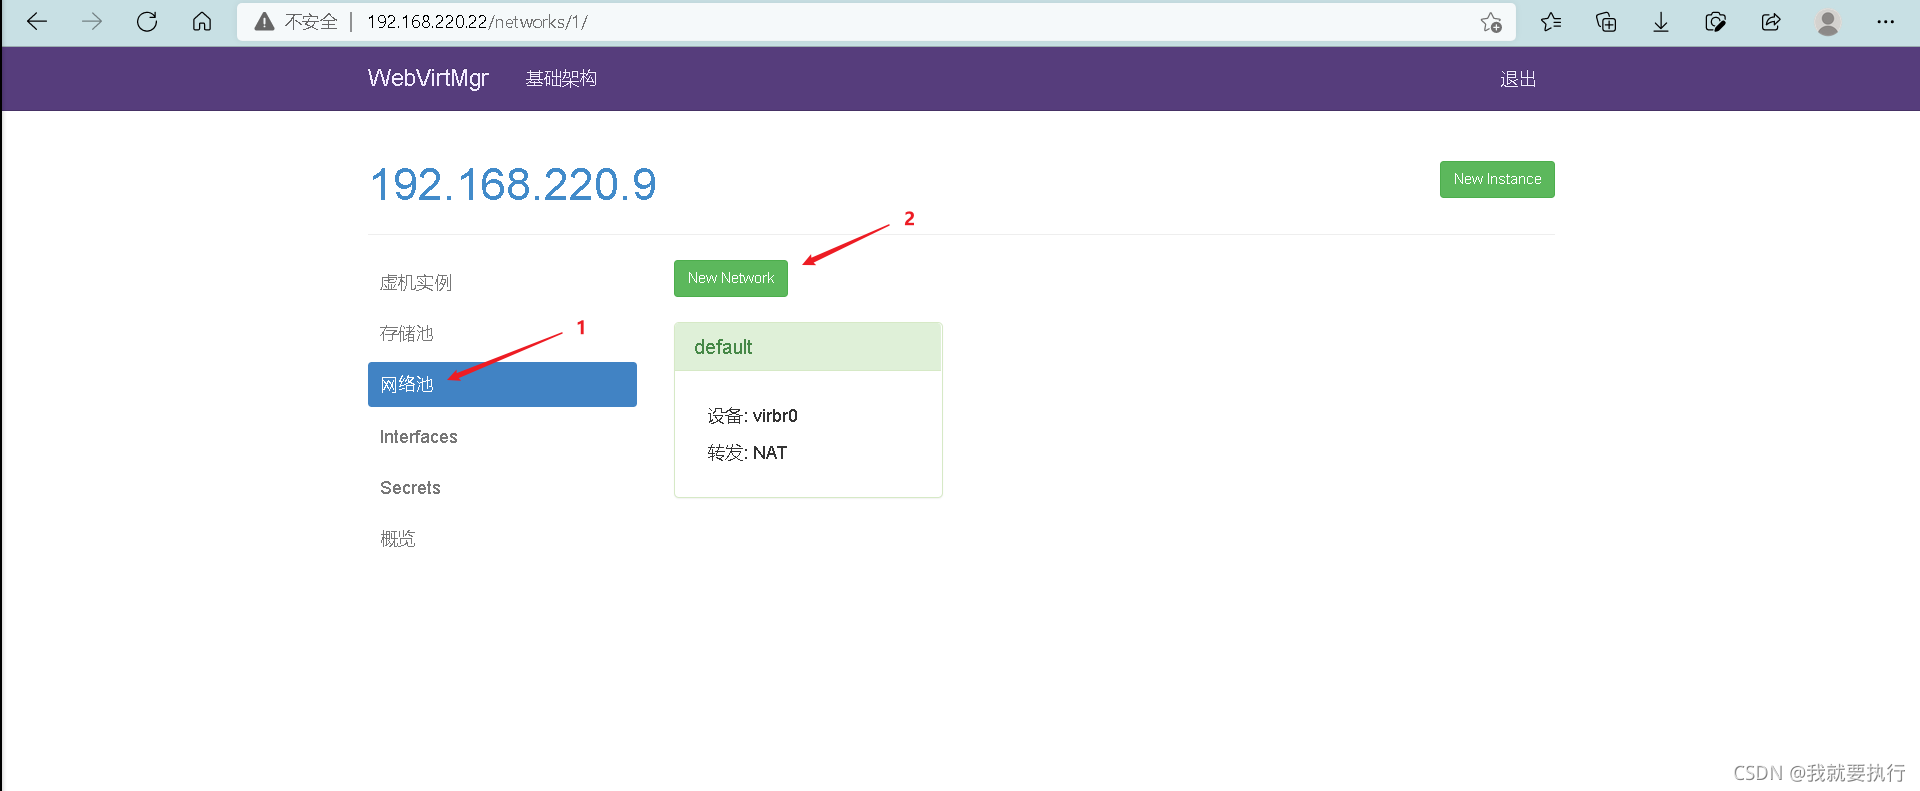
Task: Click the browser forward arrow
Action: [92, 22]
